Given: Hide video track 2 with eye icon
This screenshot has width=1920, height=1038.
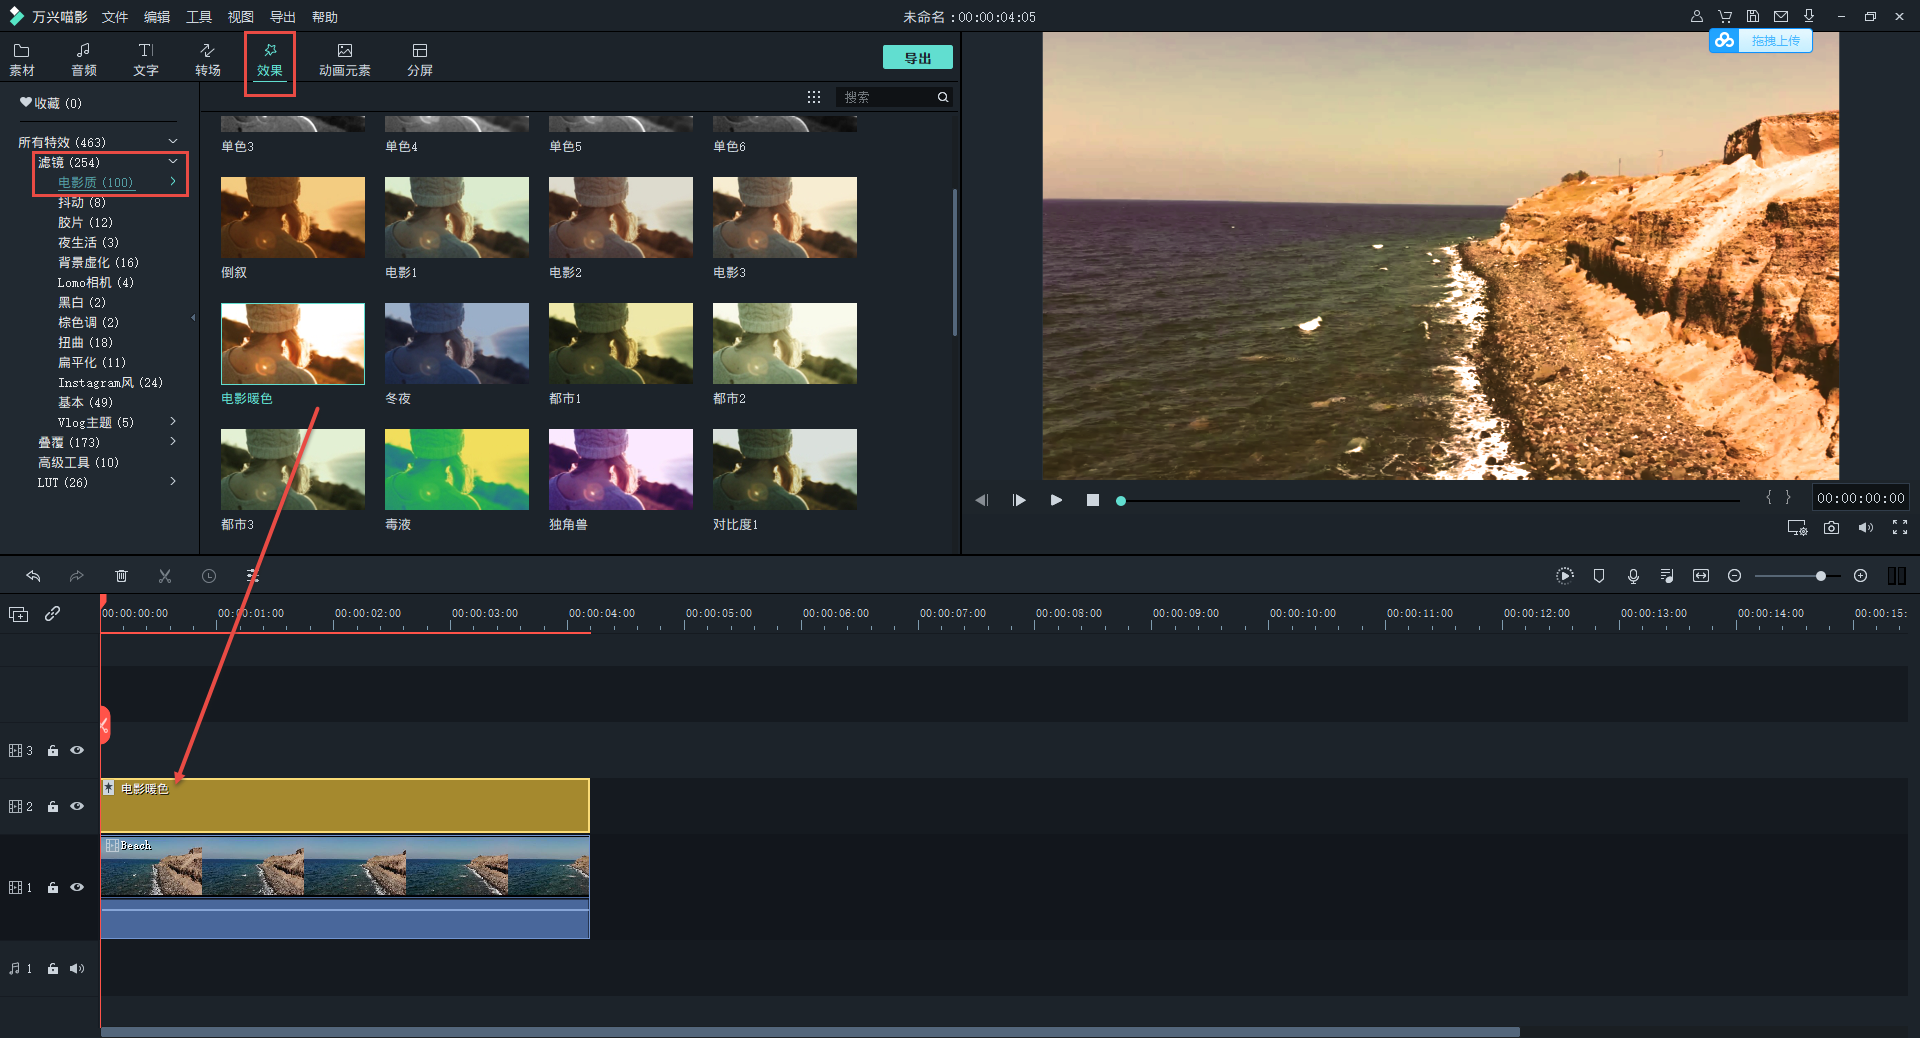Looking at the screenshot, I should pos(77,806).
